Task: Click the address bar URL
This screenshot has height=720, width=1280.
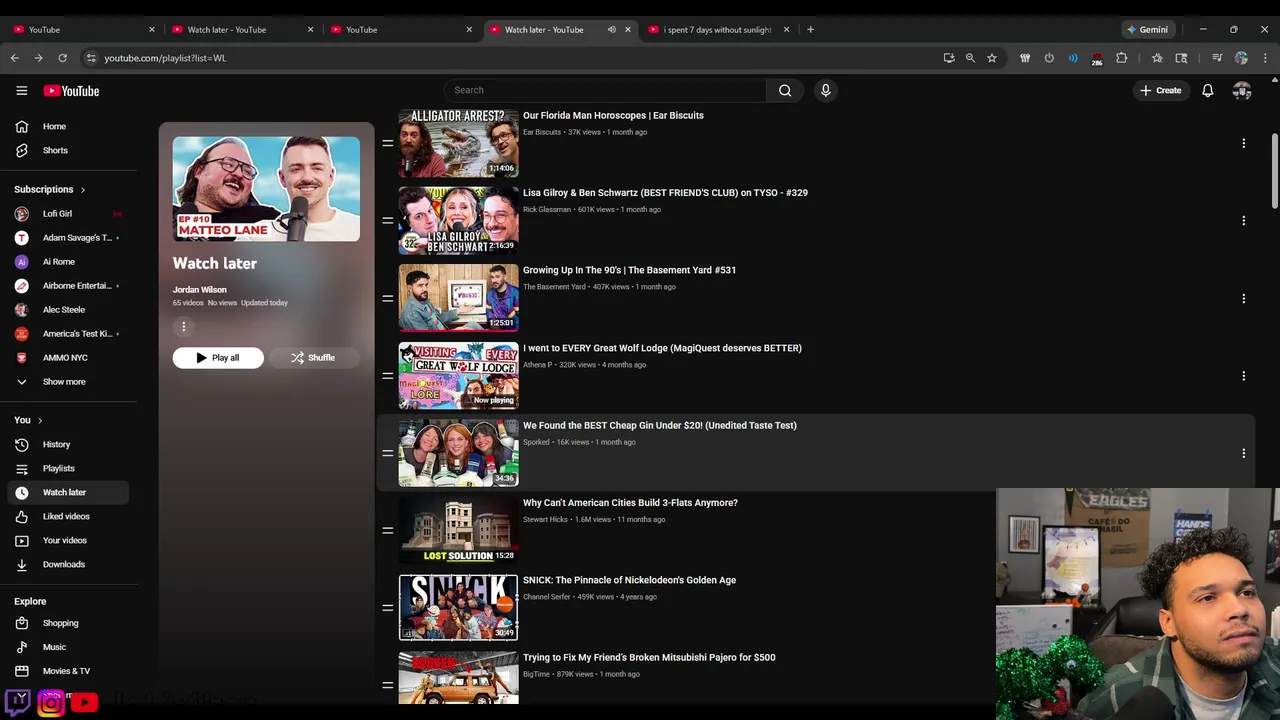Action: click(165, 58)
